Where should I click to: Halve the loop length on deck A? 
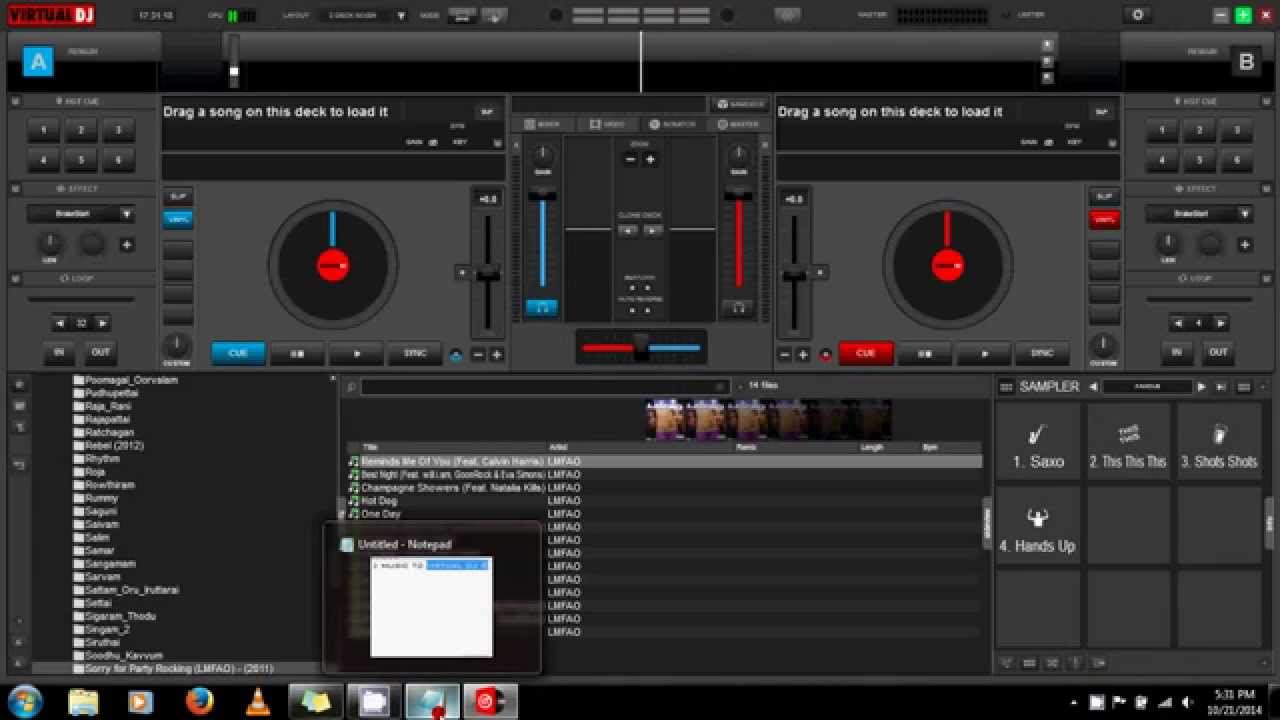[60, 323]
